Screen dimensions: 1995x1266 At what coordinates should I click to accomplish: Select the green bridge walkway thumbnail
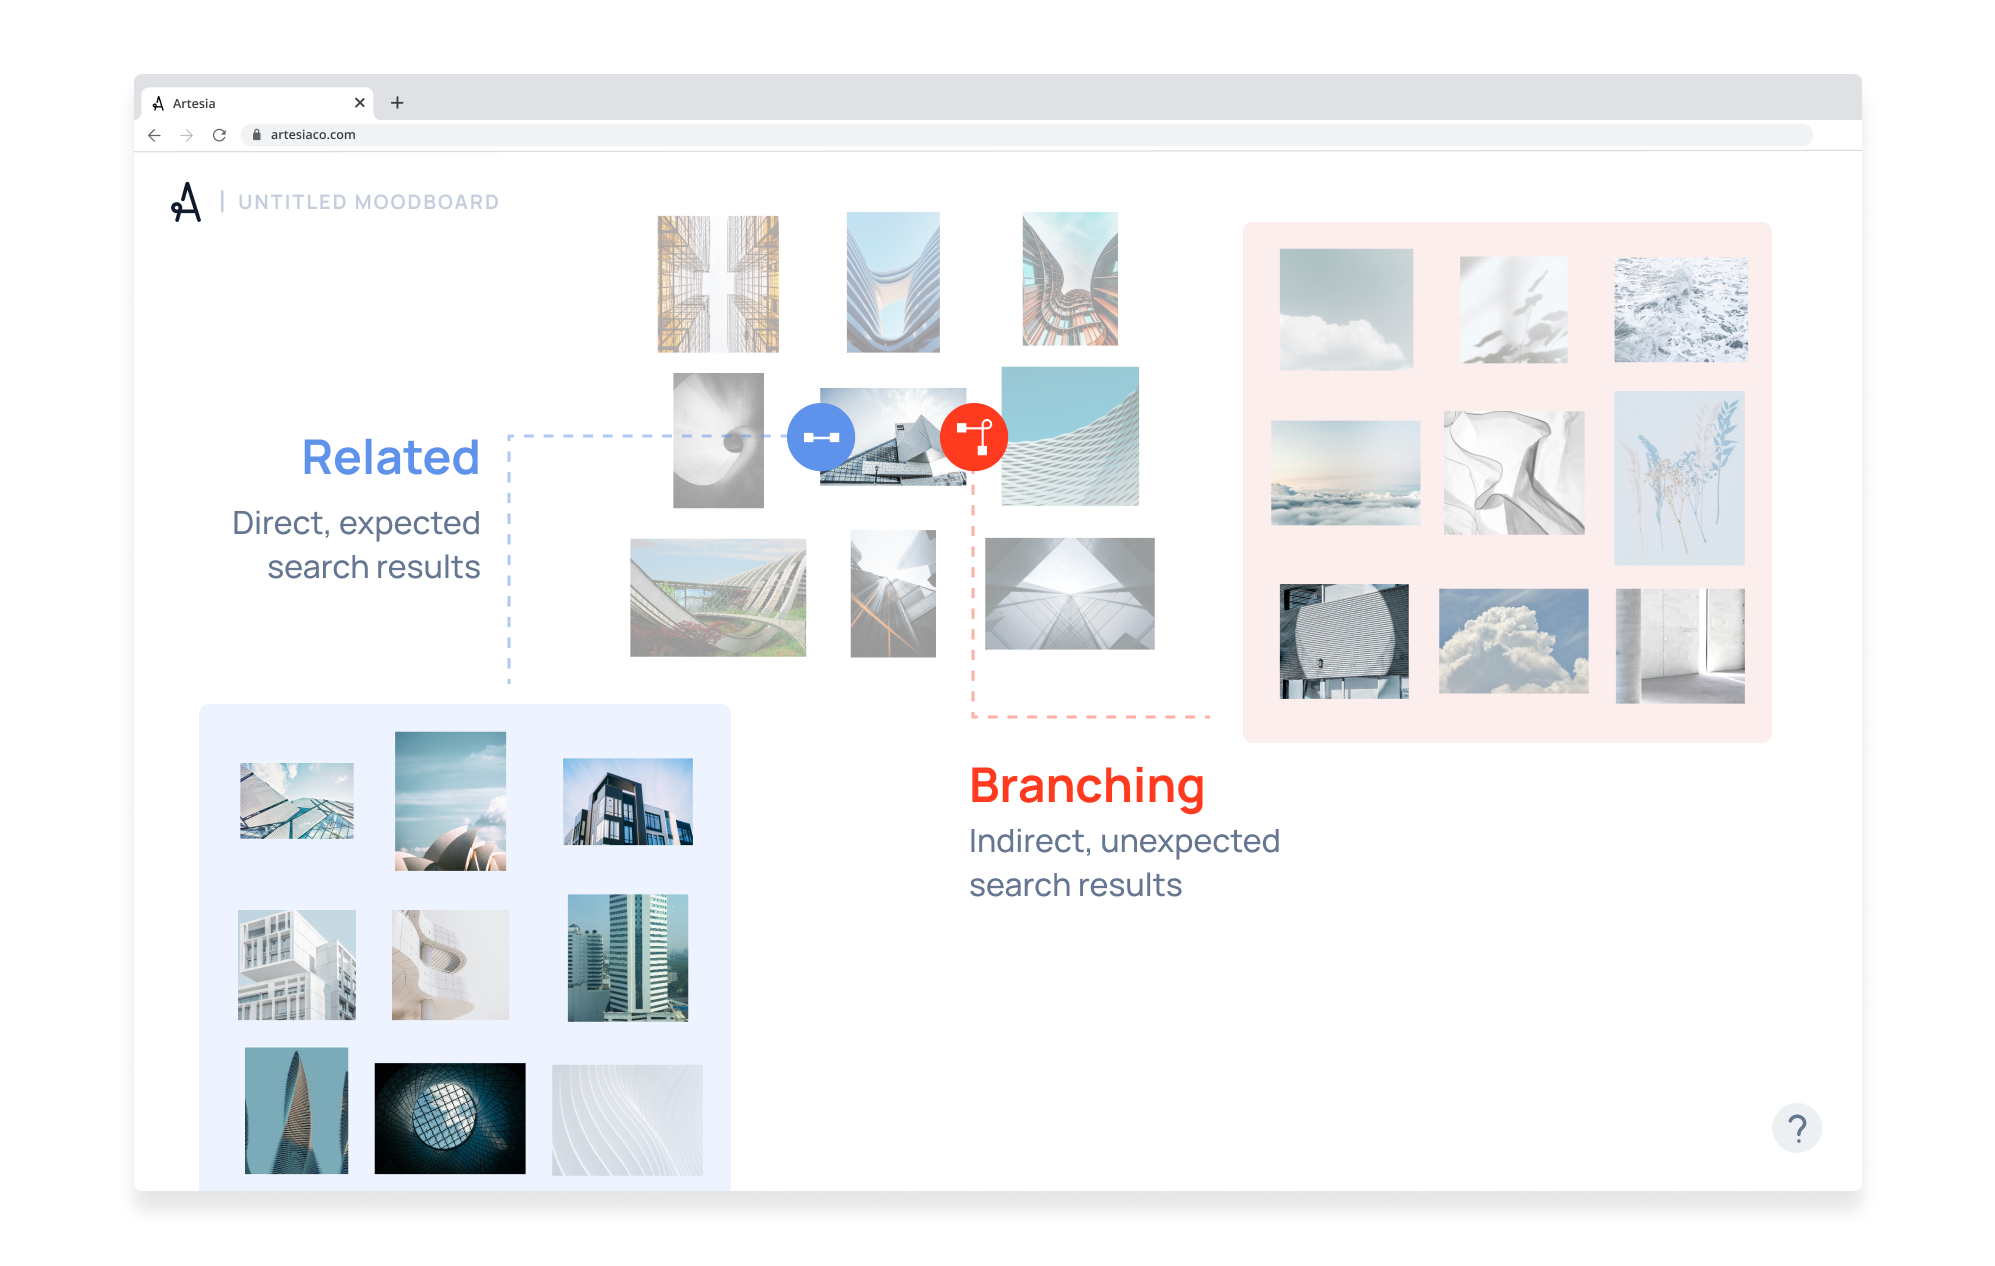pos(718,598)
